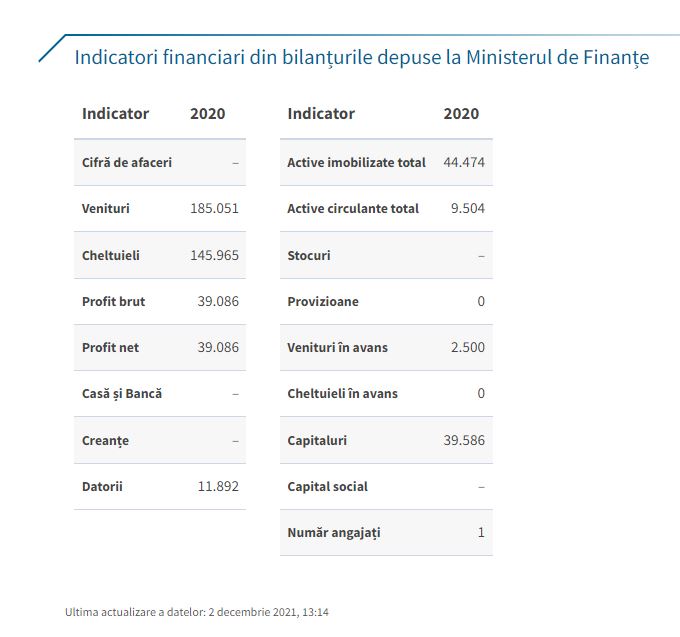Click the page heading about Ministerul de Finanțe

pos(361,57)
